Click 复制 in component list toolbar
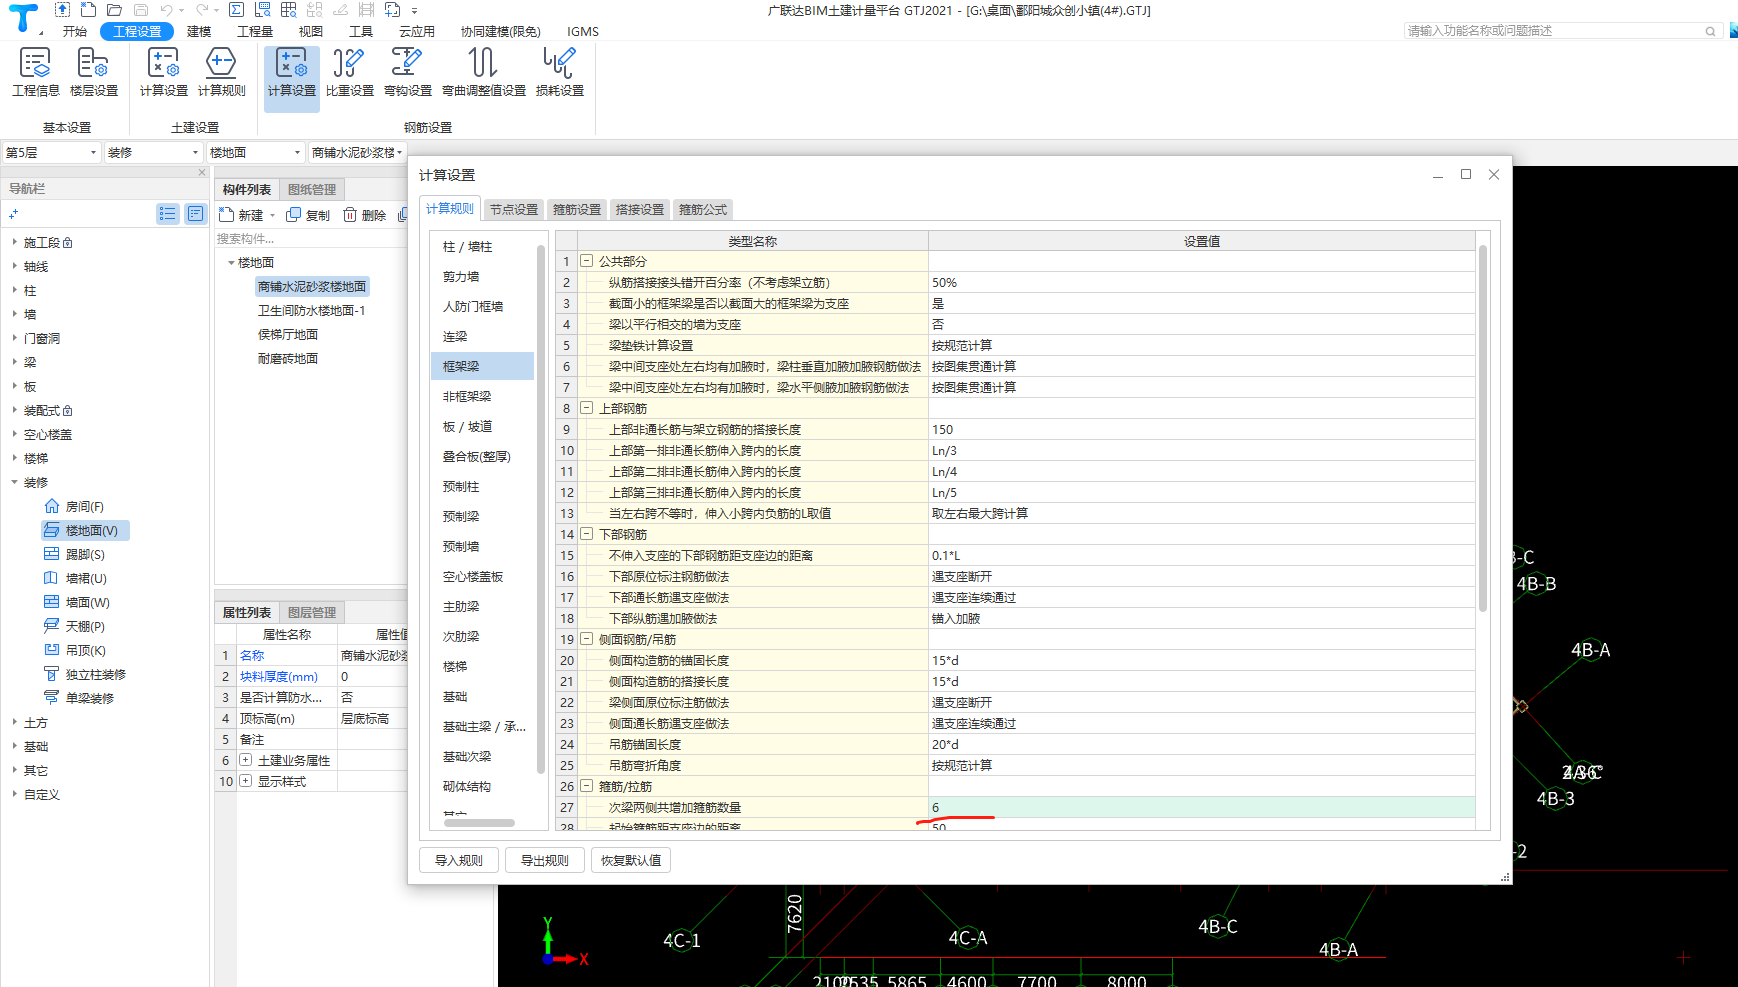The width and height of the screenshot is (1738, 987). [308, 215]
